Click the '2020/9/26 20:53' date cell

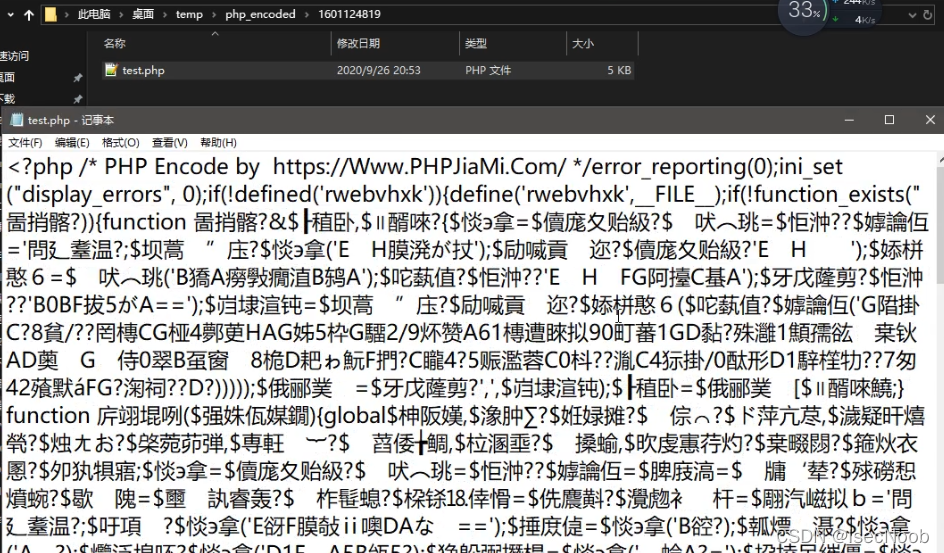pyautogui.click(x=378, y=70)
